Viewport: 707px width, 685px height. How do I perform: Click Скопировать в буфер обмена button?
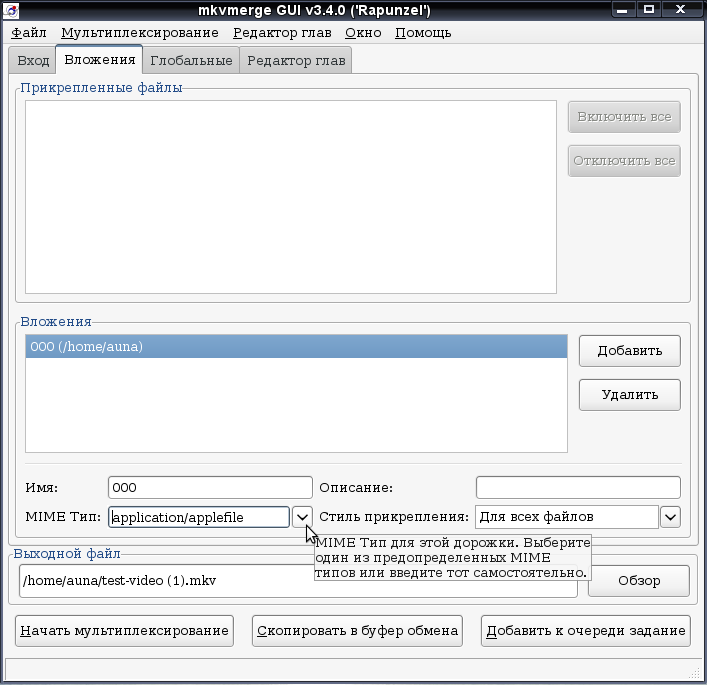357,631
